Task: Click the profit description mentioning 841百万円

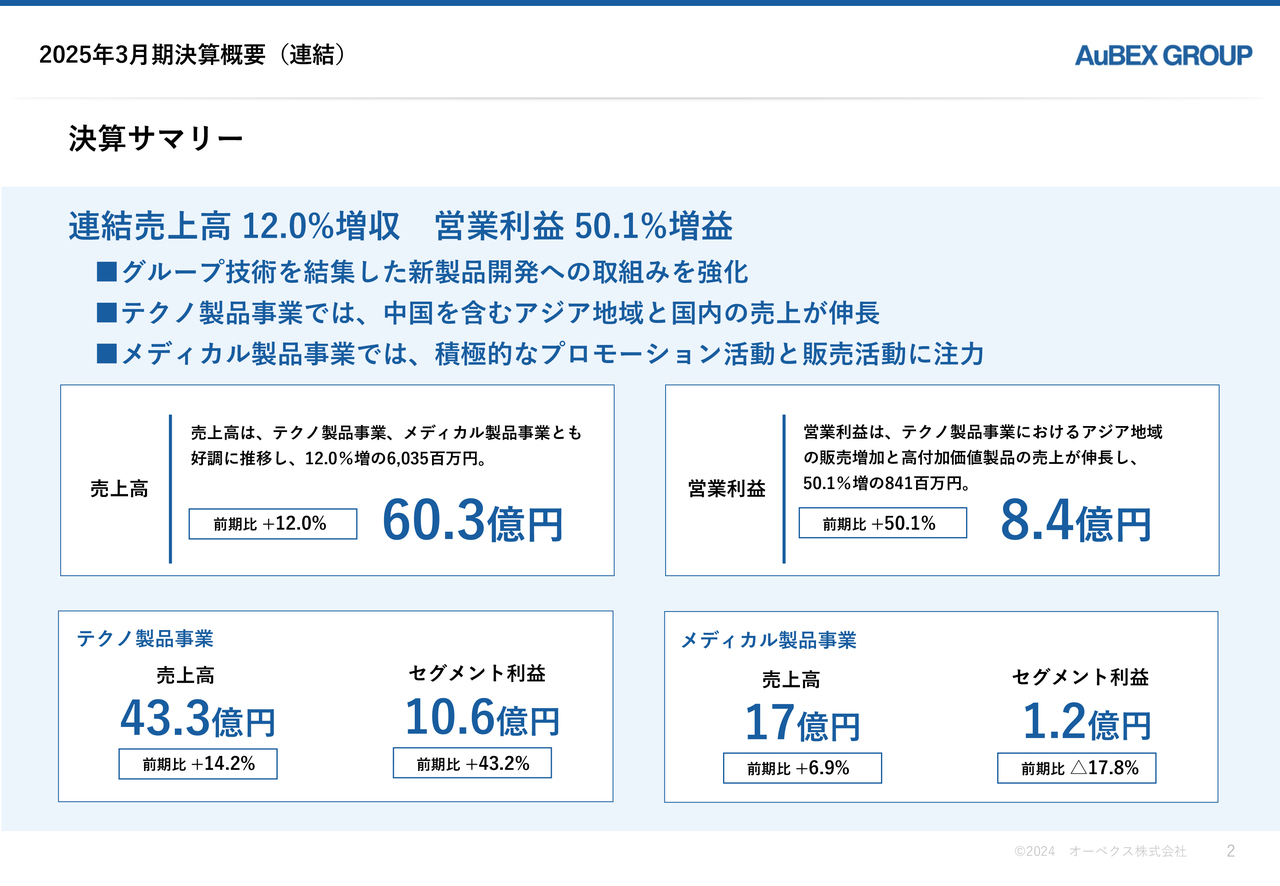Action: (983, 458)
